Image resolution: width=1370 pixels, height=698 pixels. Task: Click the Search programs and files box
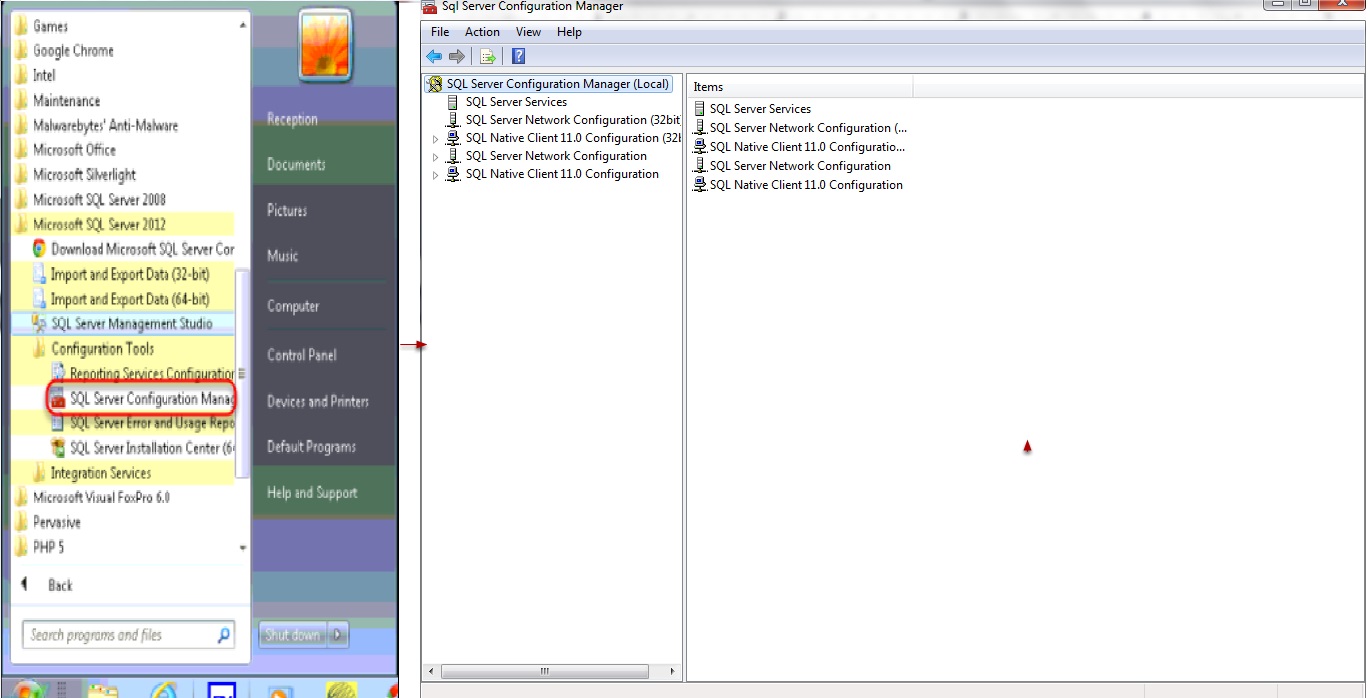tap(128, 635)
